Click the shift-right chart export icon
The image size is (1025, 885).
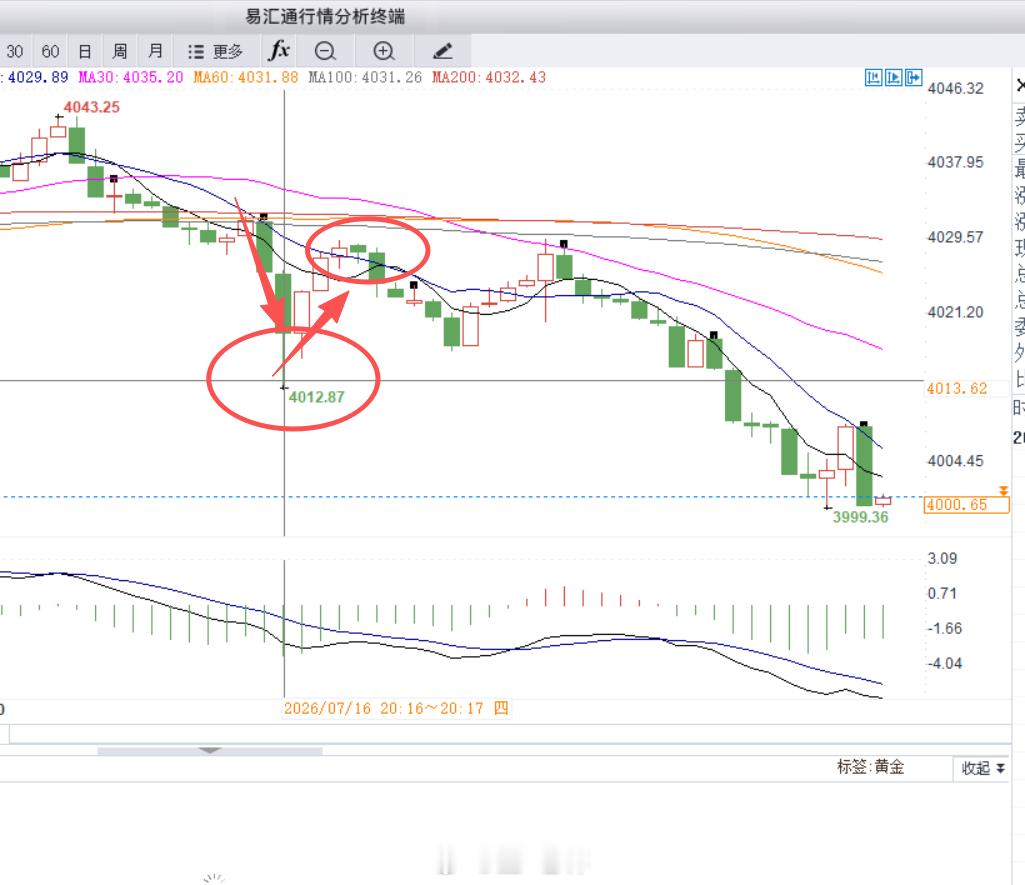pos(913,78)
